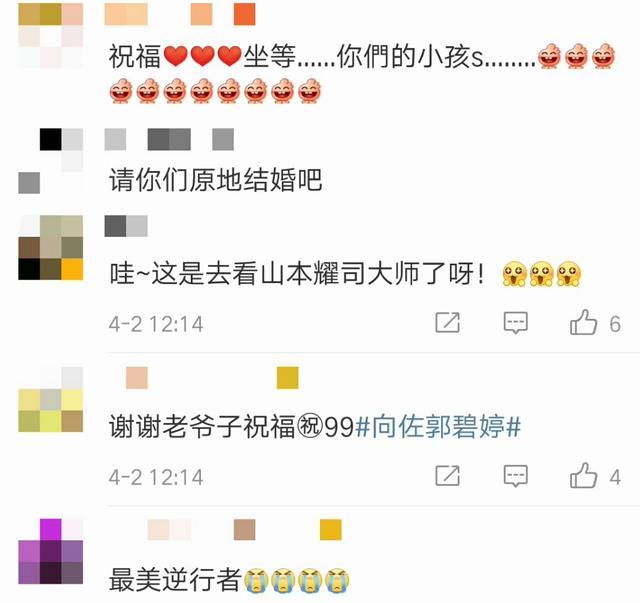The height and width of the screenshot is (603, 640).
Task: Open username above 哇~这是去看山本耀司 comment
Action: 126,226
